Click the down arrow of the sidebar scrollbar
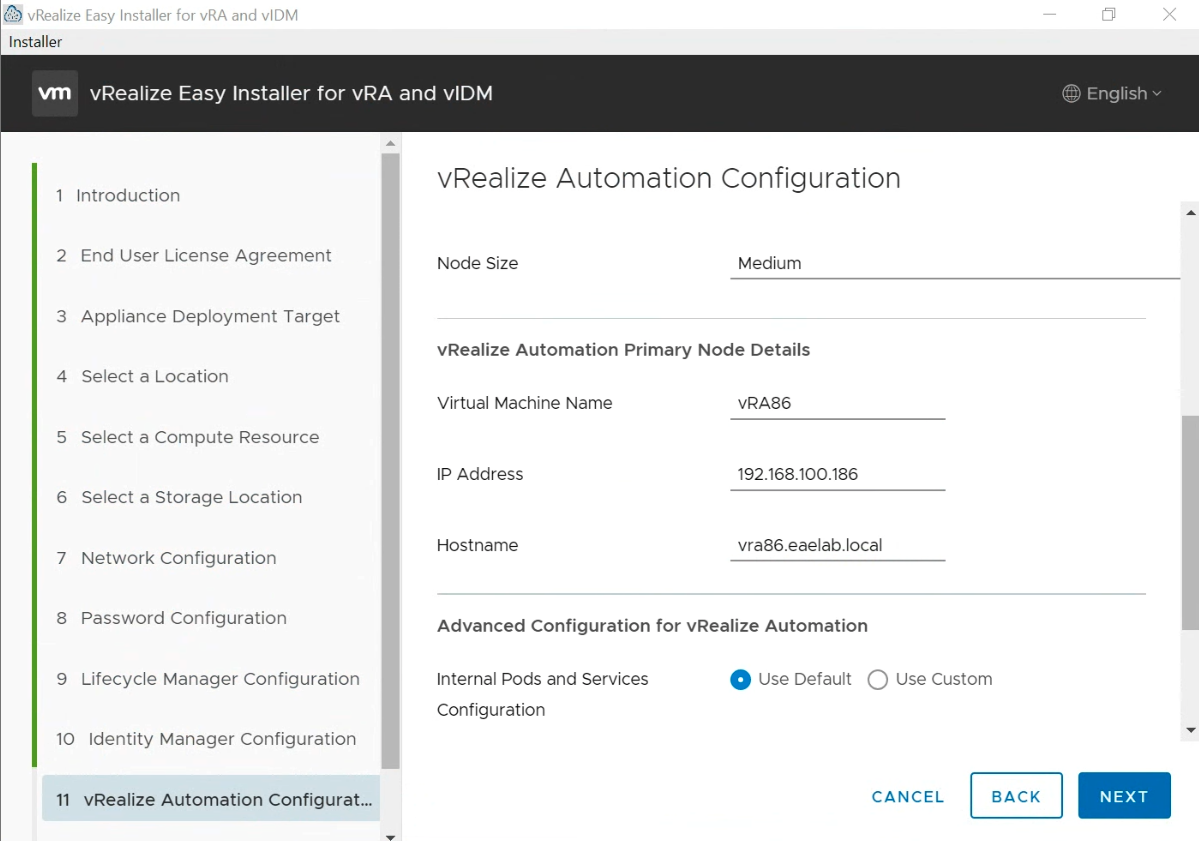The height and width of the screenshot is (841, 1199). (x=390, y=833)
